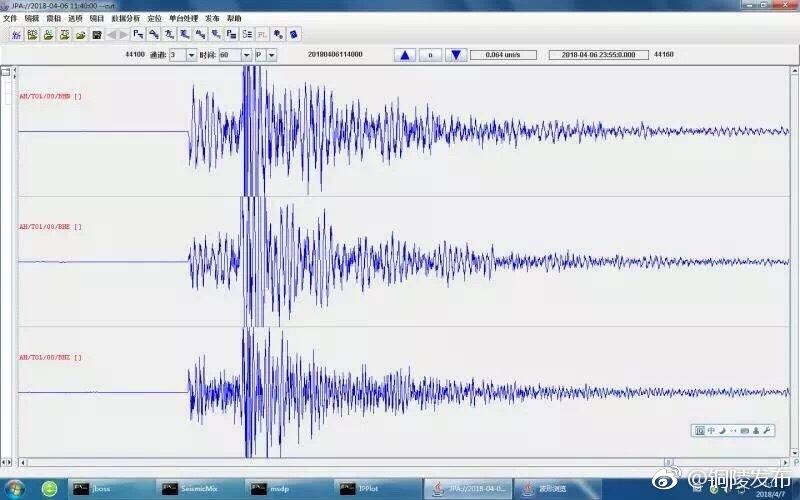Click the horizontal scrollbar thumb

coord(668,462)
